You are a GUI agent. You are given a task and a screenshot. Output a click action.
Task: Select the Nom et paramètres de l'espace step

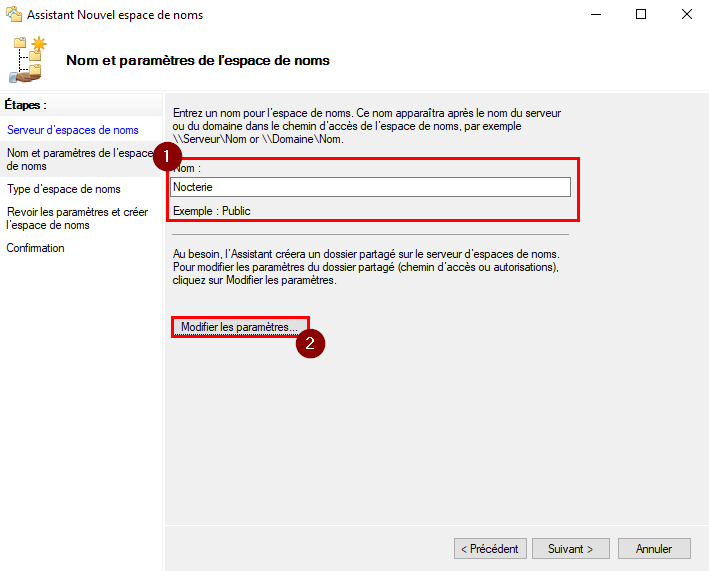click(80, 159)
